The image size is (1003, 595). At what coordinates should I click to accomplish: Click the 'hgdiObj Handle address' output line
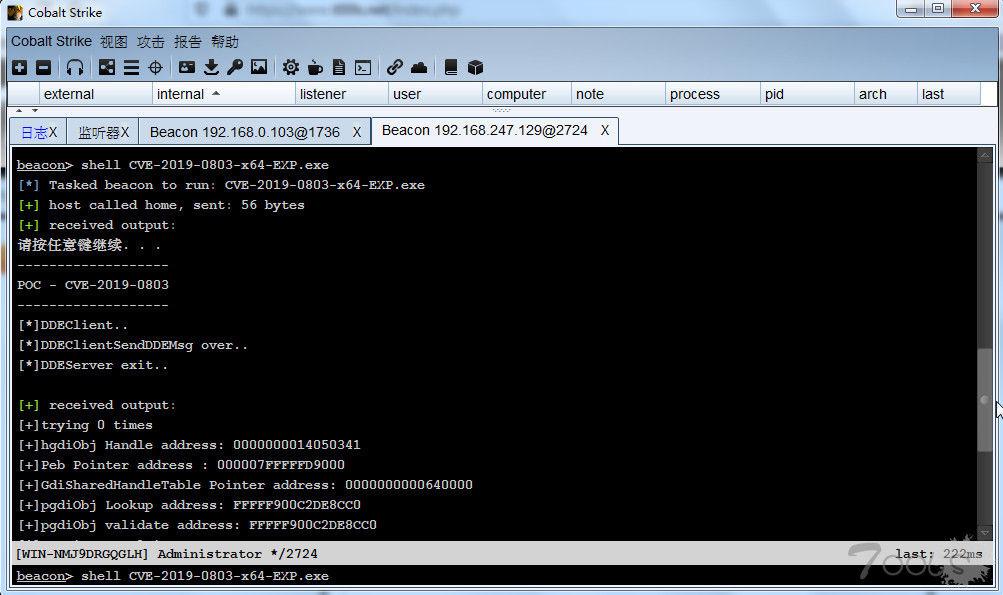[189, 445]
